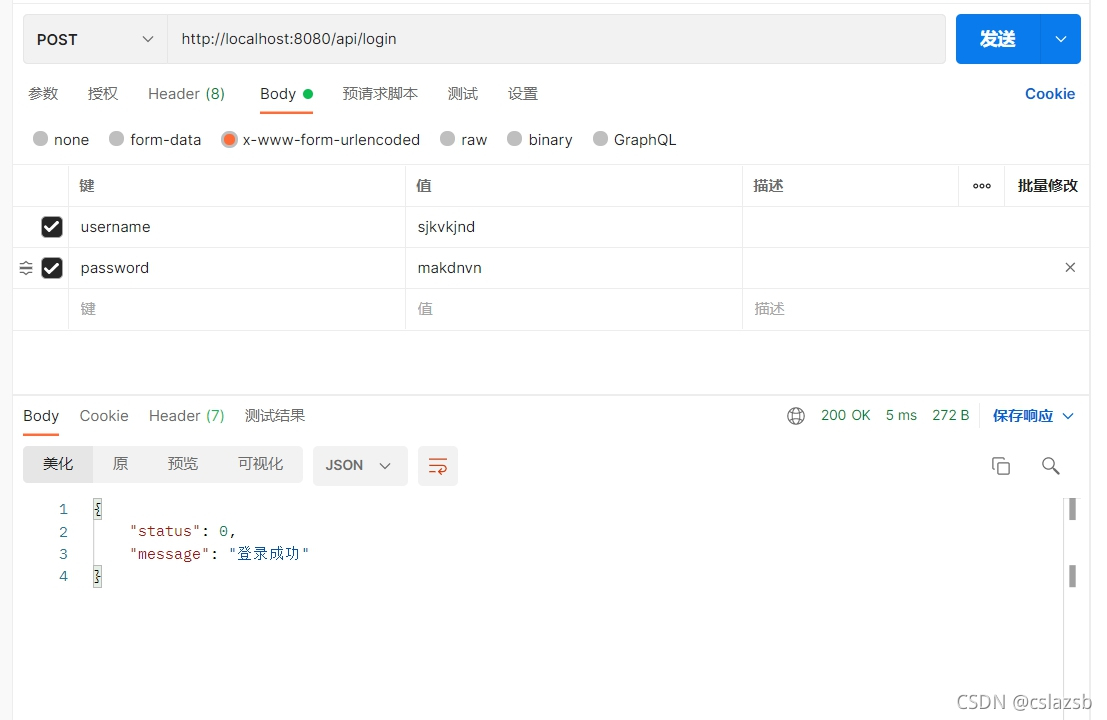This screenshot has width=1107, height=720.
Task: Click the 发送 send button
Action: click(998, 39)
